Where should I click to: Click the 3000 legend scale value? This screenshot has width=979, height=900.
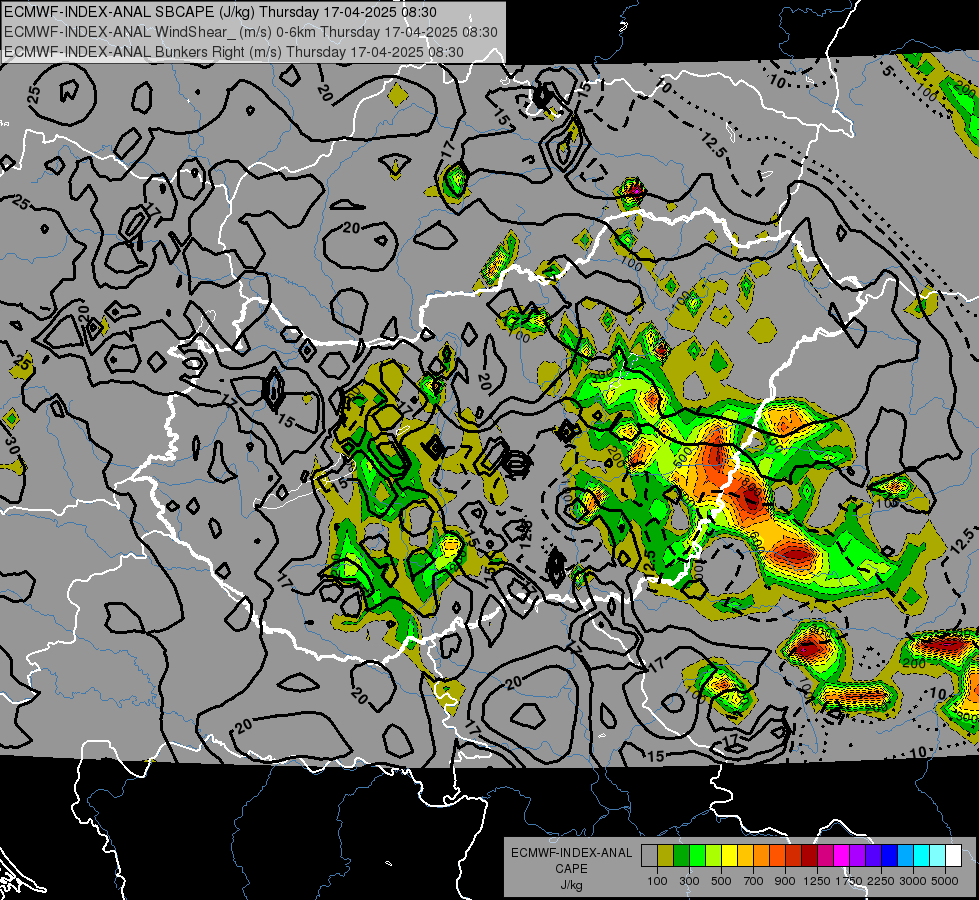tap(913, 881)
